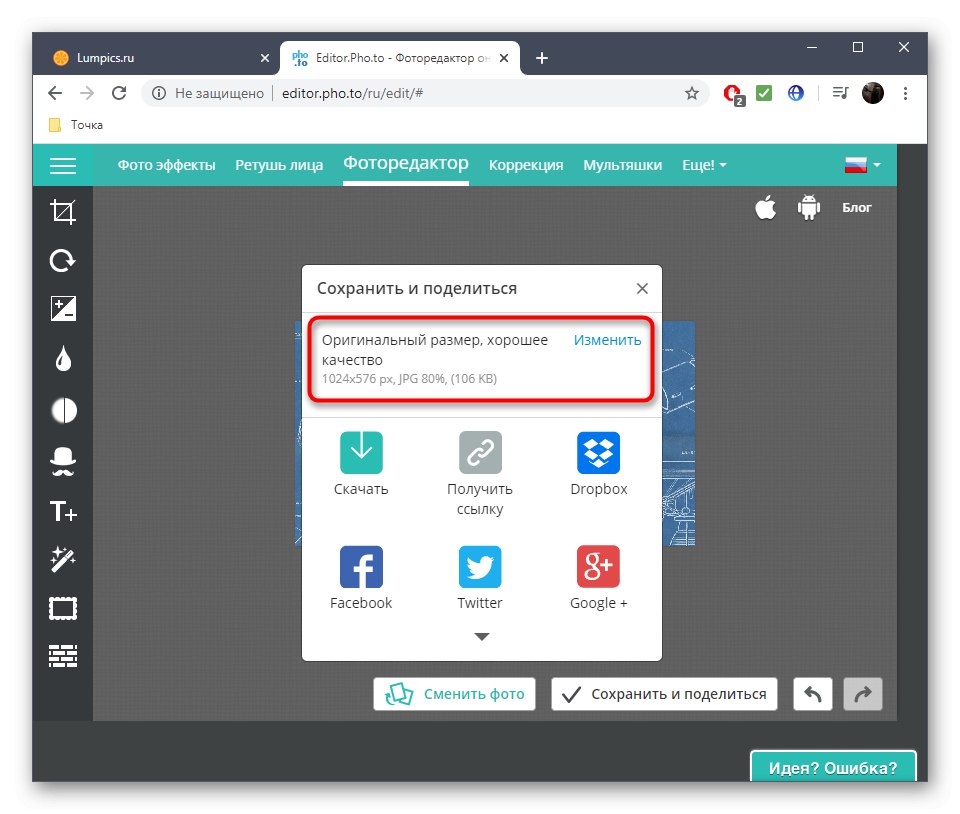960x814 pixels.
Task: Share to Google +
Action: click(598, 567)
